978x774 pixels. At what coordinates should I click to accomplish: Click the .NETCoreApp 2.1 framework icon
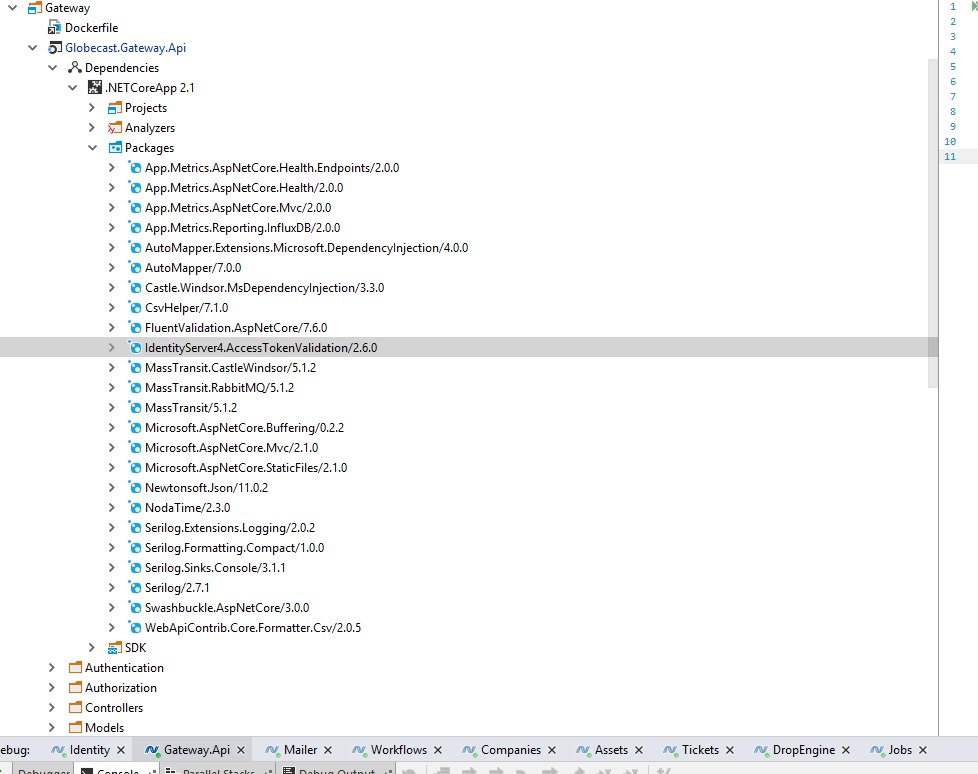[x=95, y=87]
